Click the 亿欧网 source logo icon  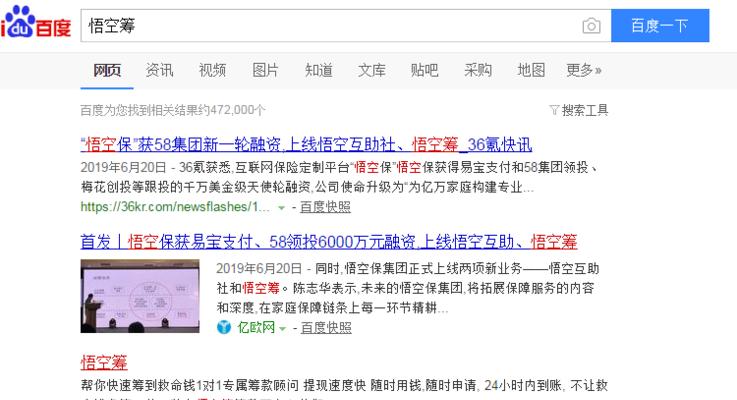[x=224, y=327]
